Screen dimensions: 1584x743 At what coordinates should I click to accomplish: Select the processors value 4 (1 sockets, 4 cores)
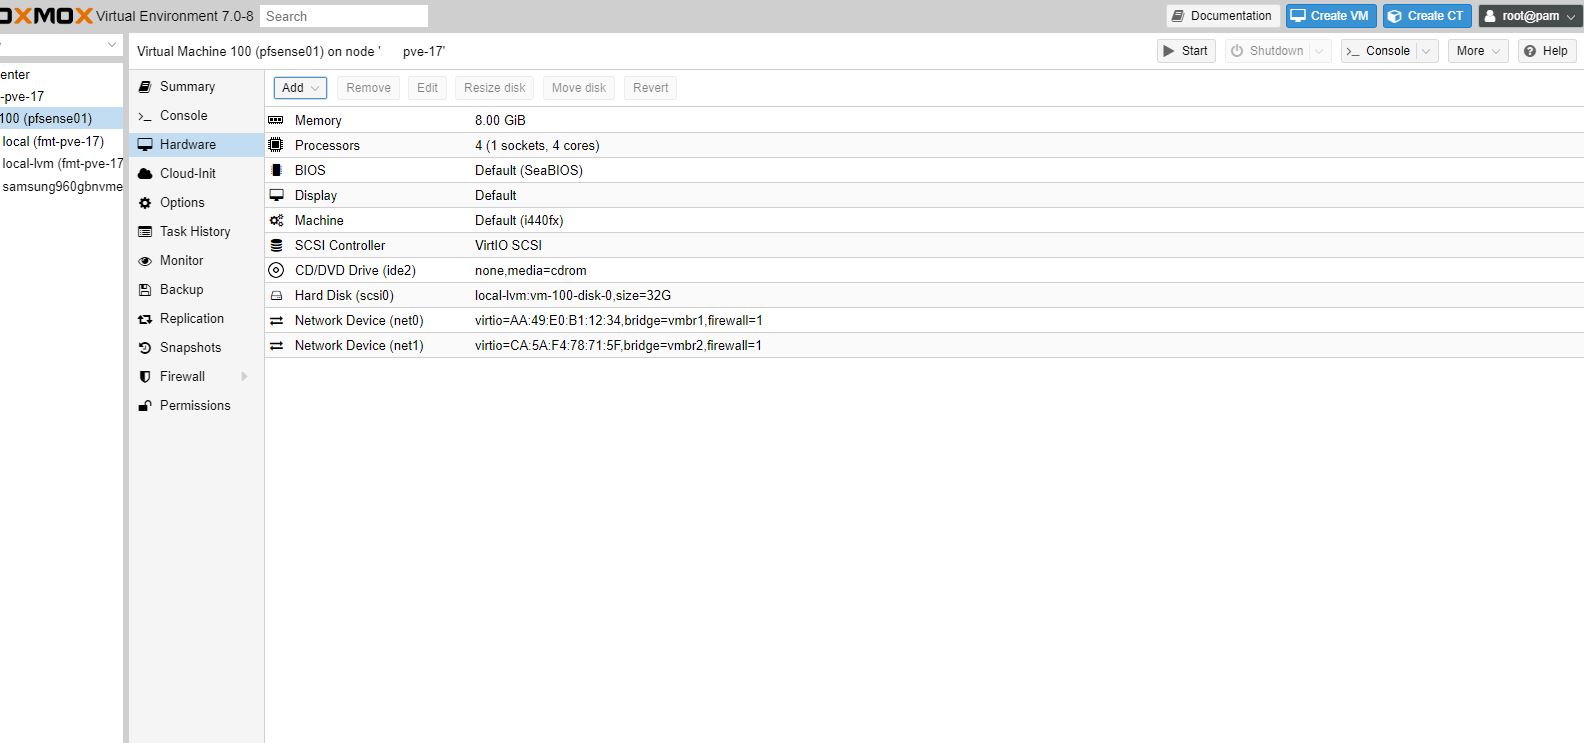[x=537, y=145]
